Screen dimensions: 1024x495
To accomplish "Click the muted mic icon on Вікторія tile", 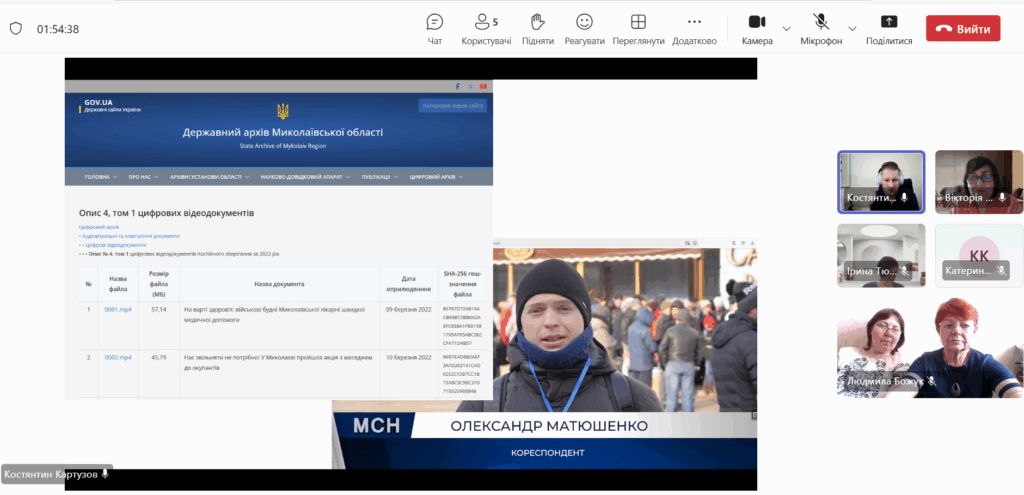I will (x=1001, y=197).
